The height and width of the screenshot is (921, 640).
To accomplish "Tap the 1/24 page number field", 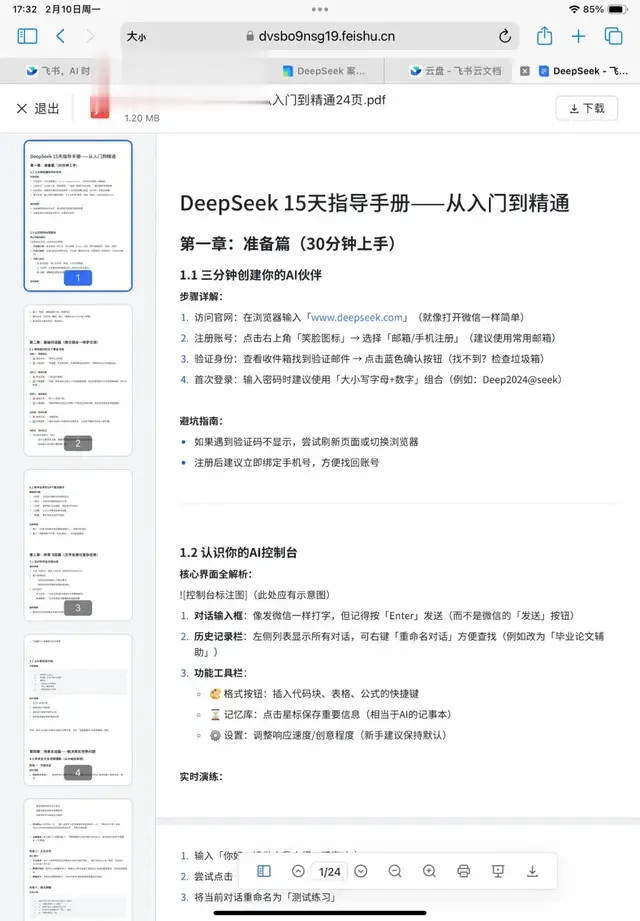I will click(x=329, y=872).
